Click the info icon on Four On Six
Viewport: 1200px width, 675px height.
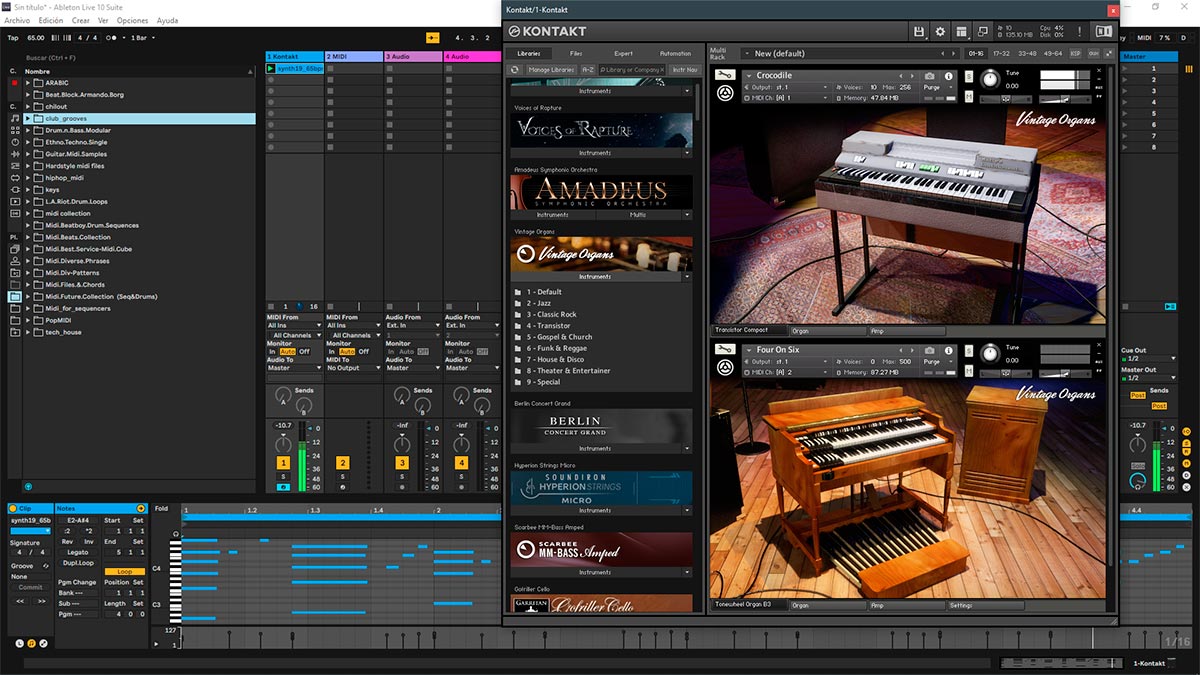coord(949,350)
